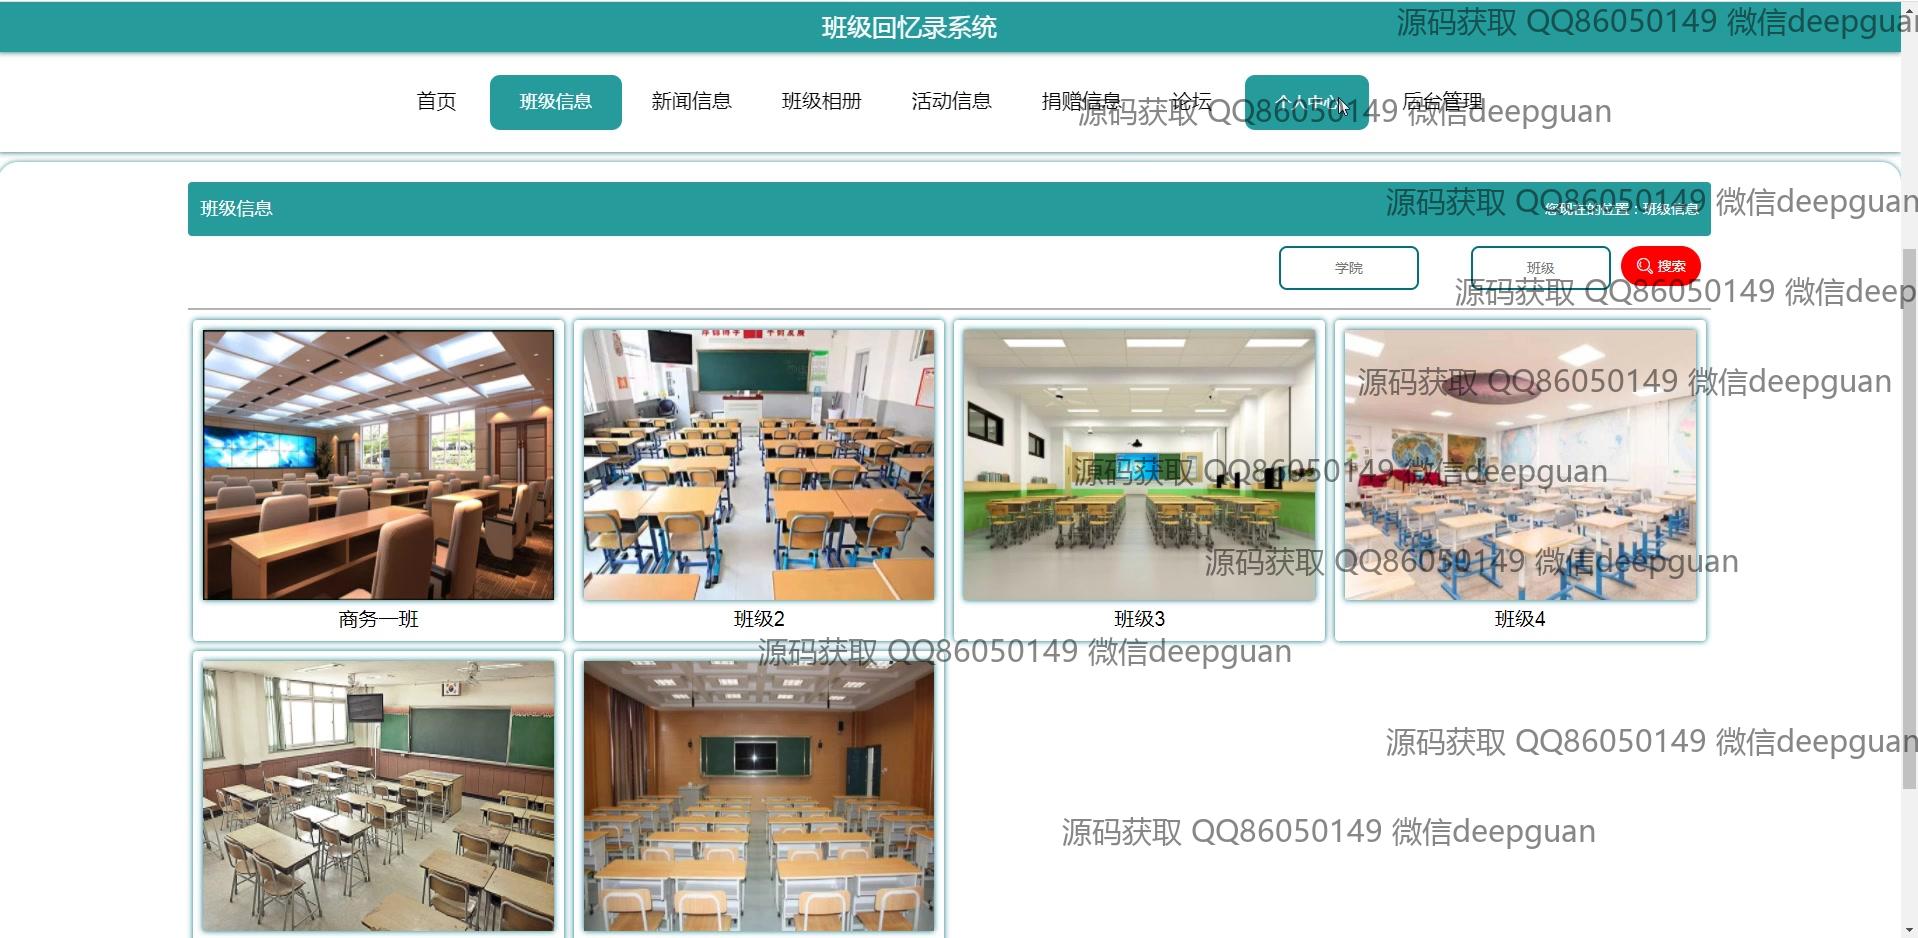Open the 班级4 classroom photo
Viewport: 1918px width, 938px height.
tap(1519, 465)
